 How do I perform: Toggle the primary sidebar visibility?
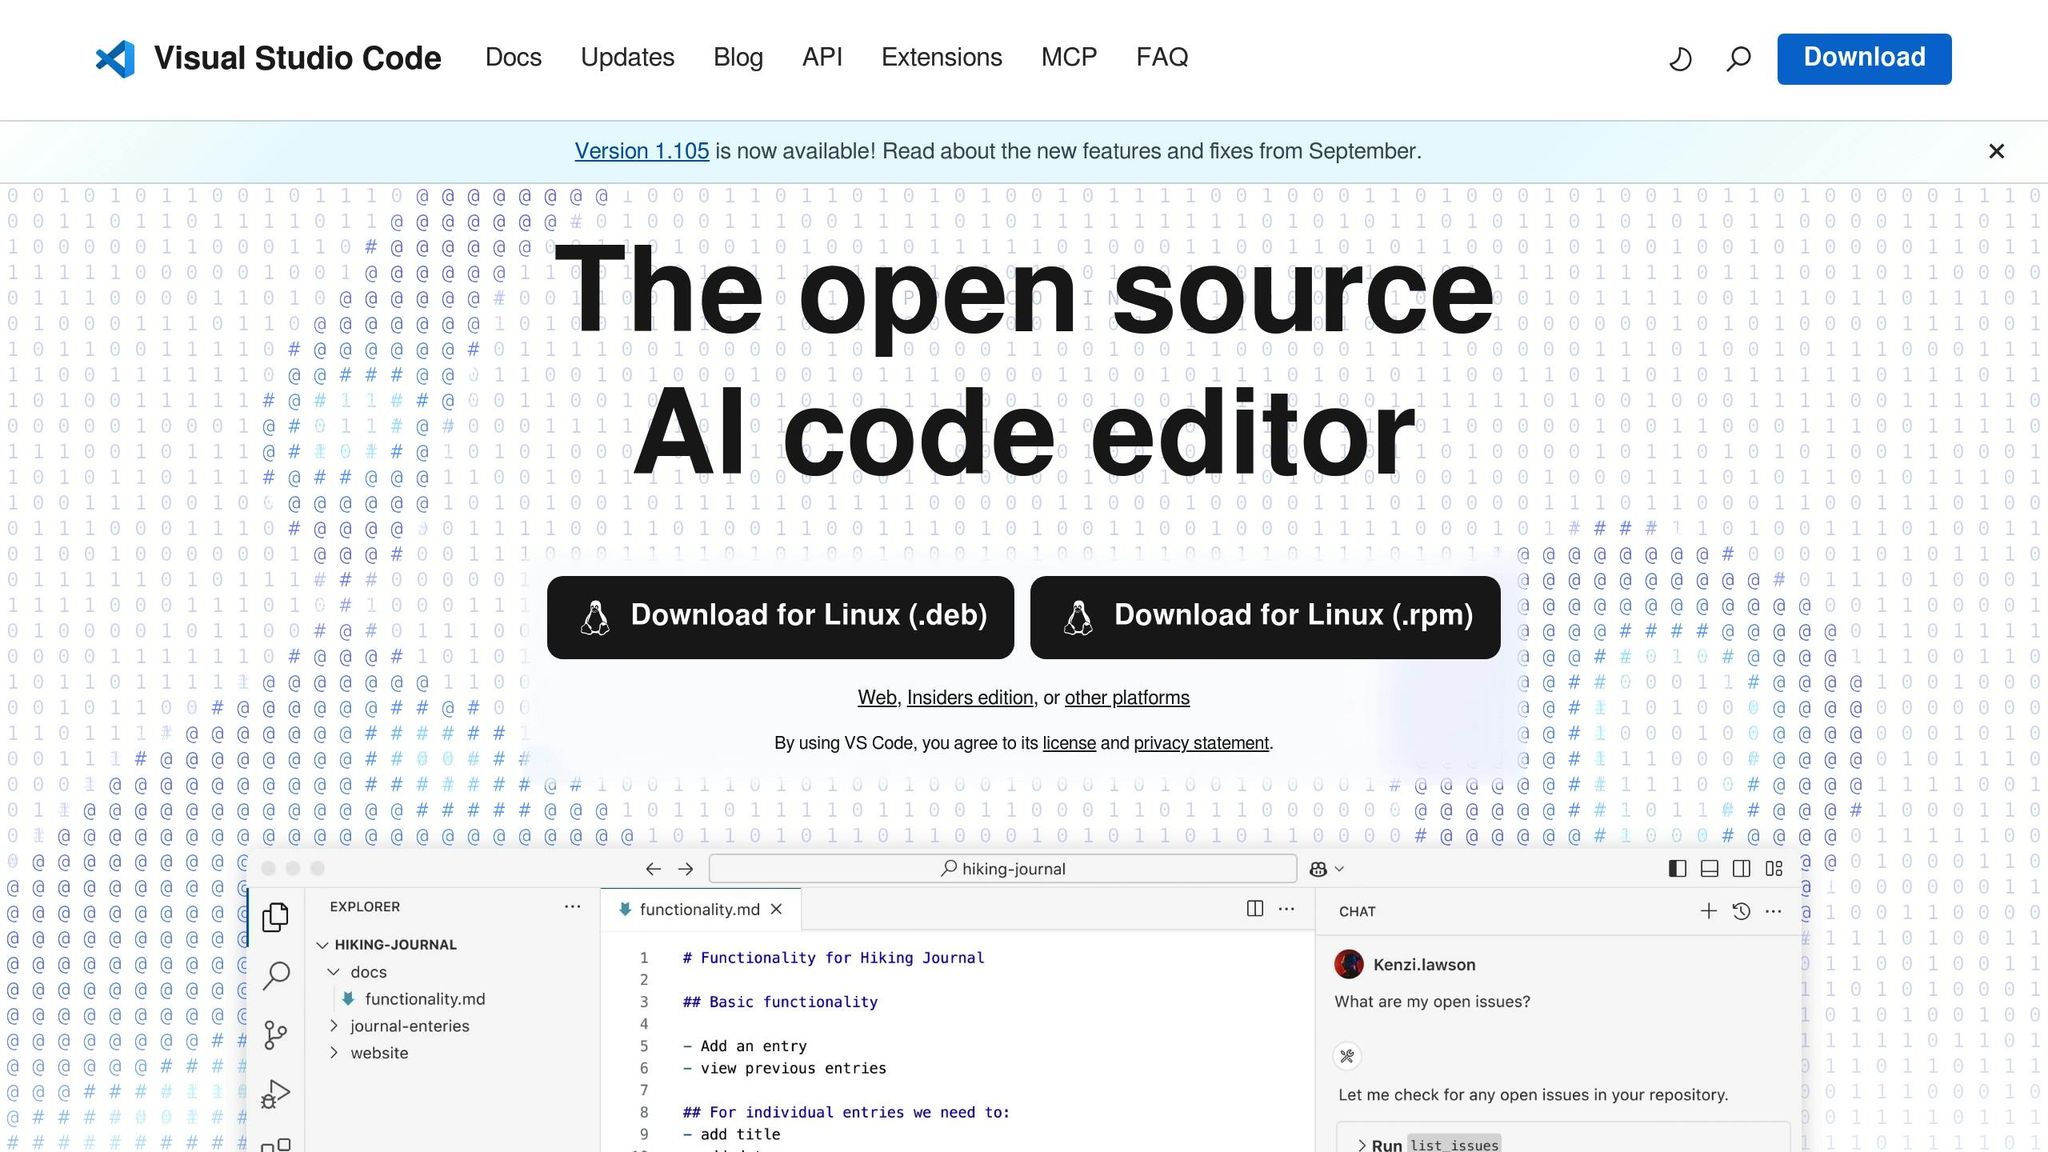pyautogui.click(x=1676, y=869)
